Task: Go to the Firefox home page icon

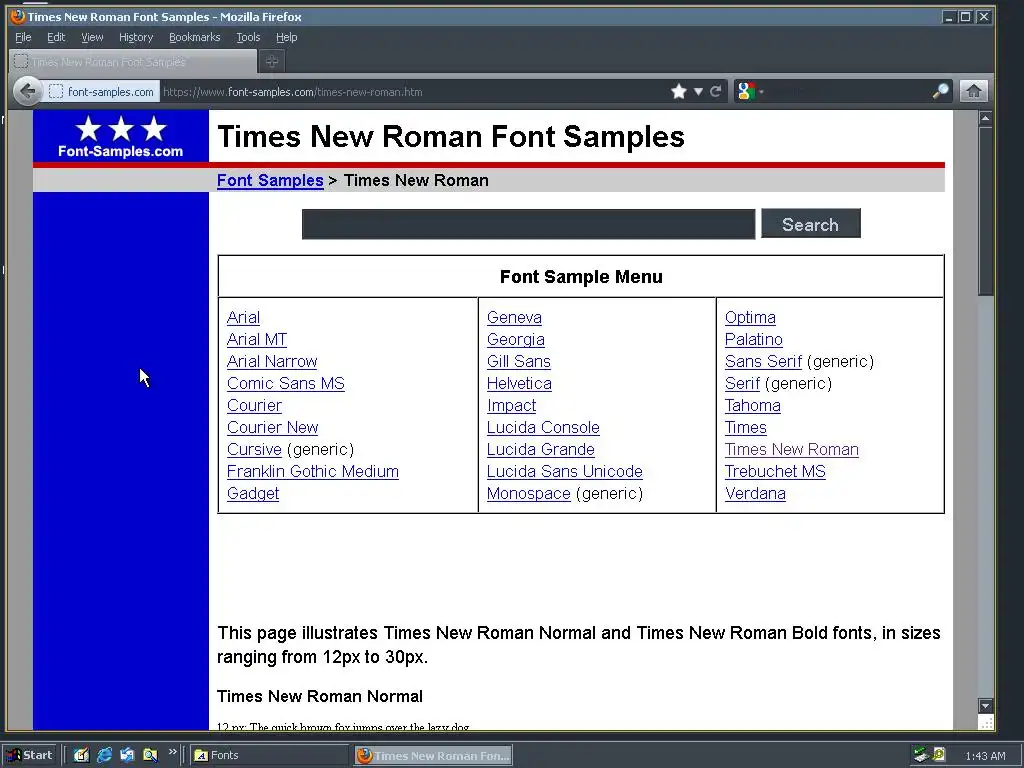Action: 974,91
